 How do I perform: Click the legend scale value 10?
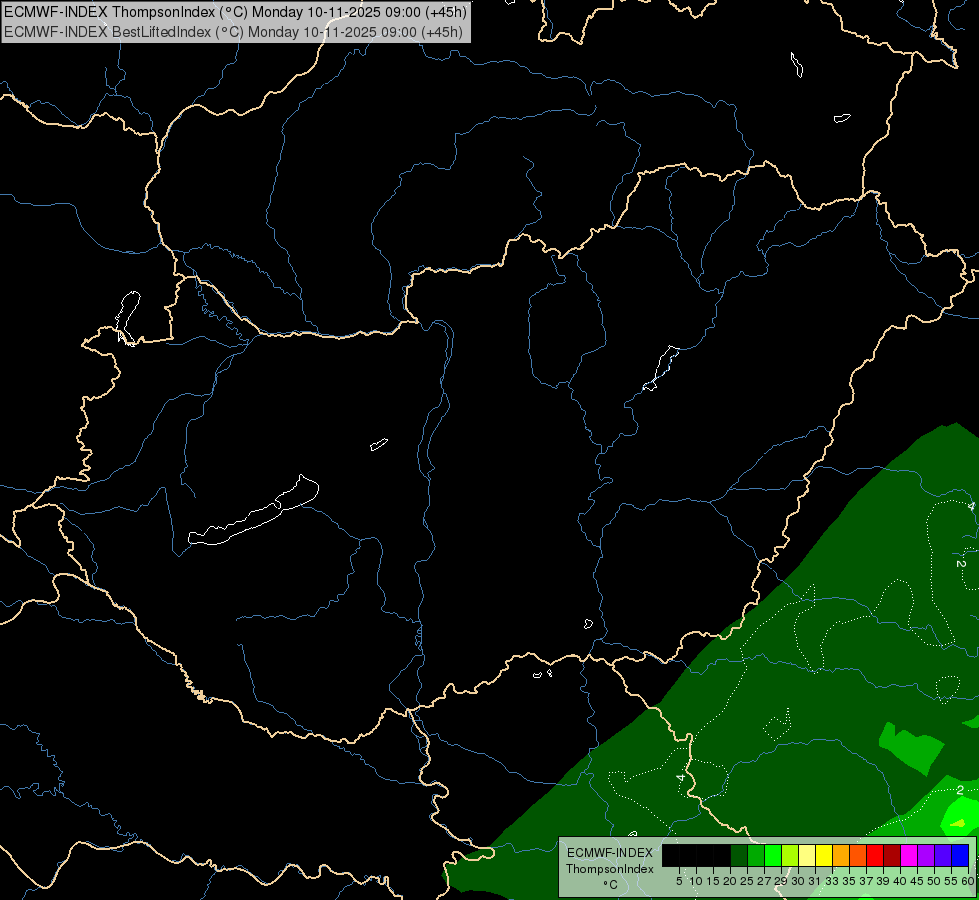(696, 881)
